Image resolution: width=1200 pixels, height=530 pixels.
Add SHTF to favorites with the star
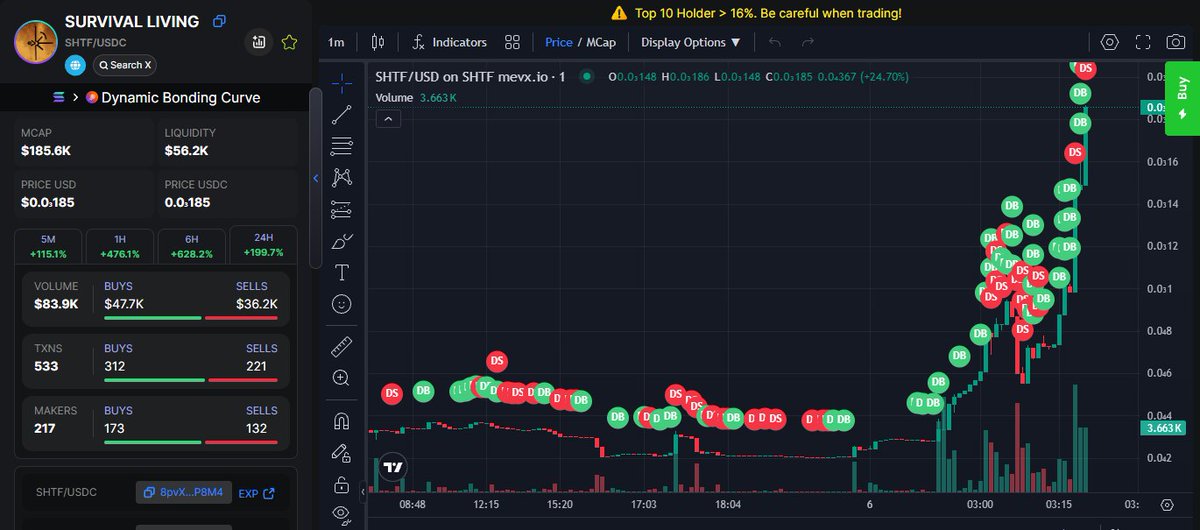[x=289, y=42]
